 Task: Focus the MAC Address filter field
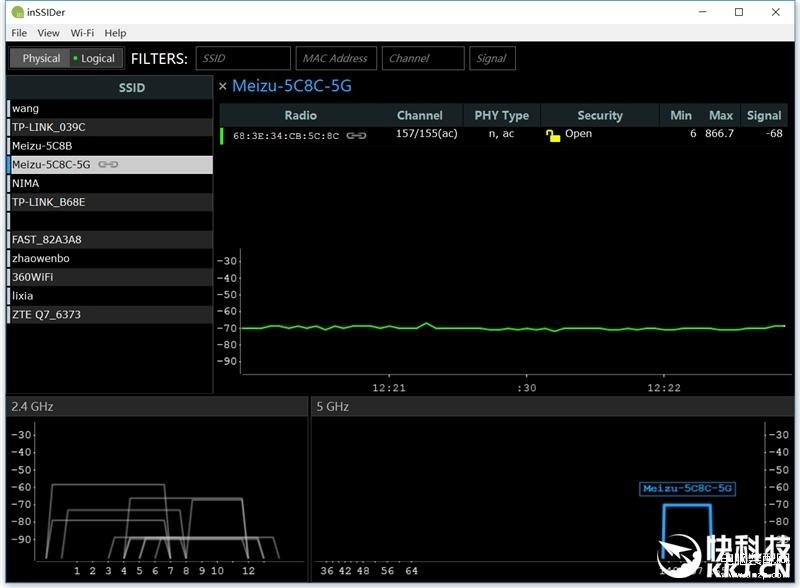click(x=336, y=58)
